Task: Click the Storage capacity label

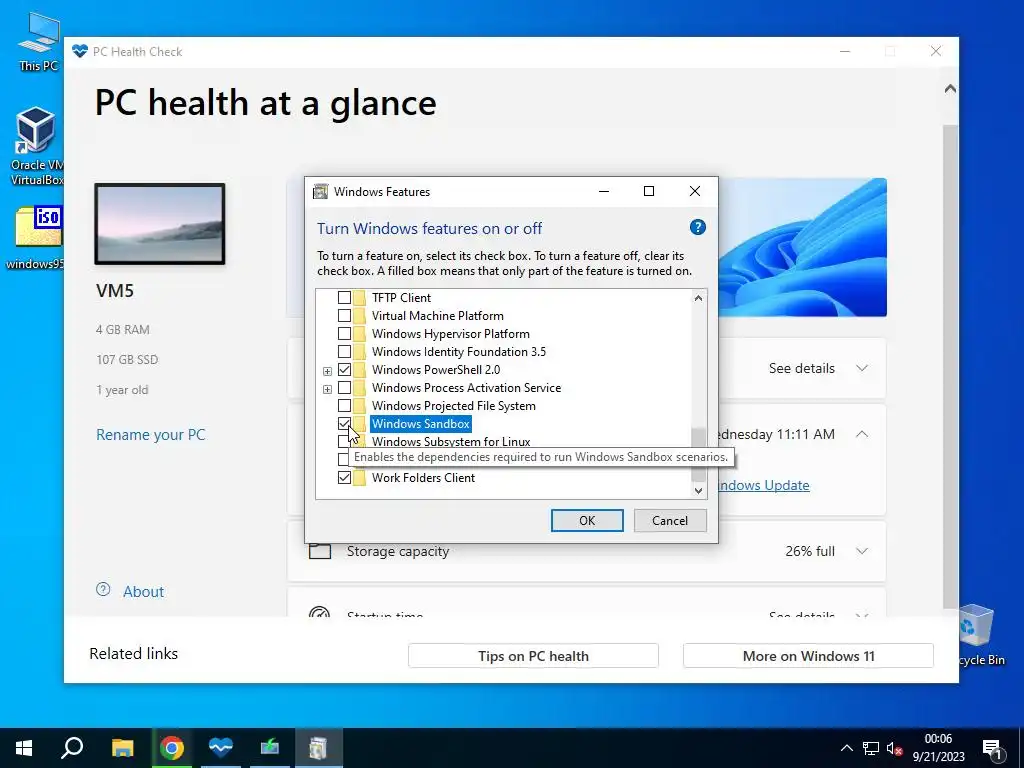Action: 398,551
